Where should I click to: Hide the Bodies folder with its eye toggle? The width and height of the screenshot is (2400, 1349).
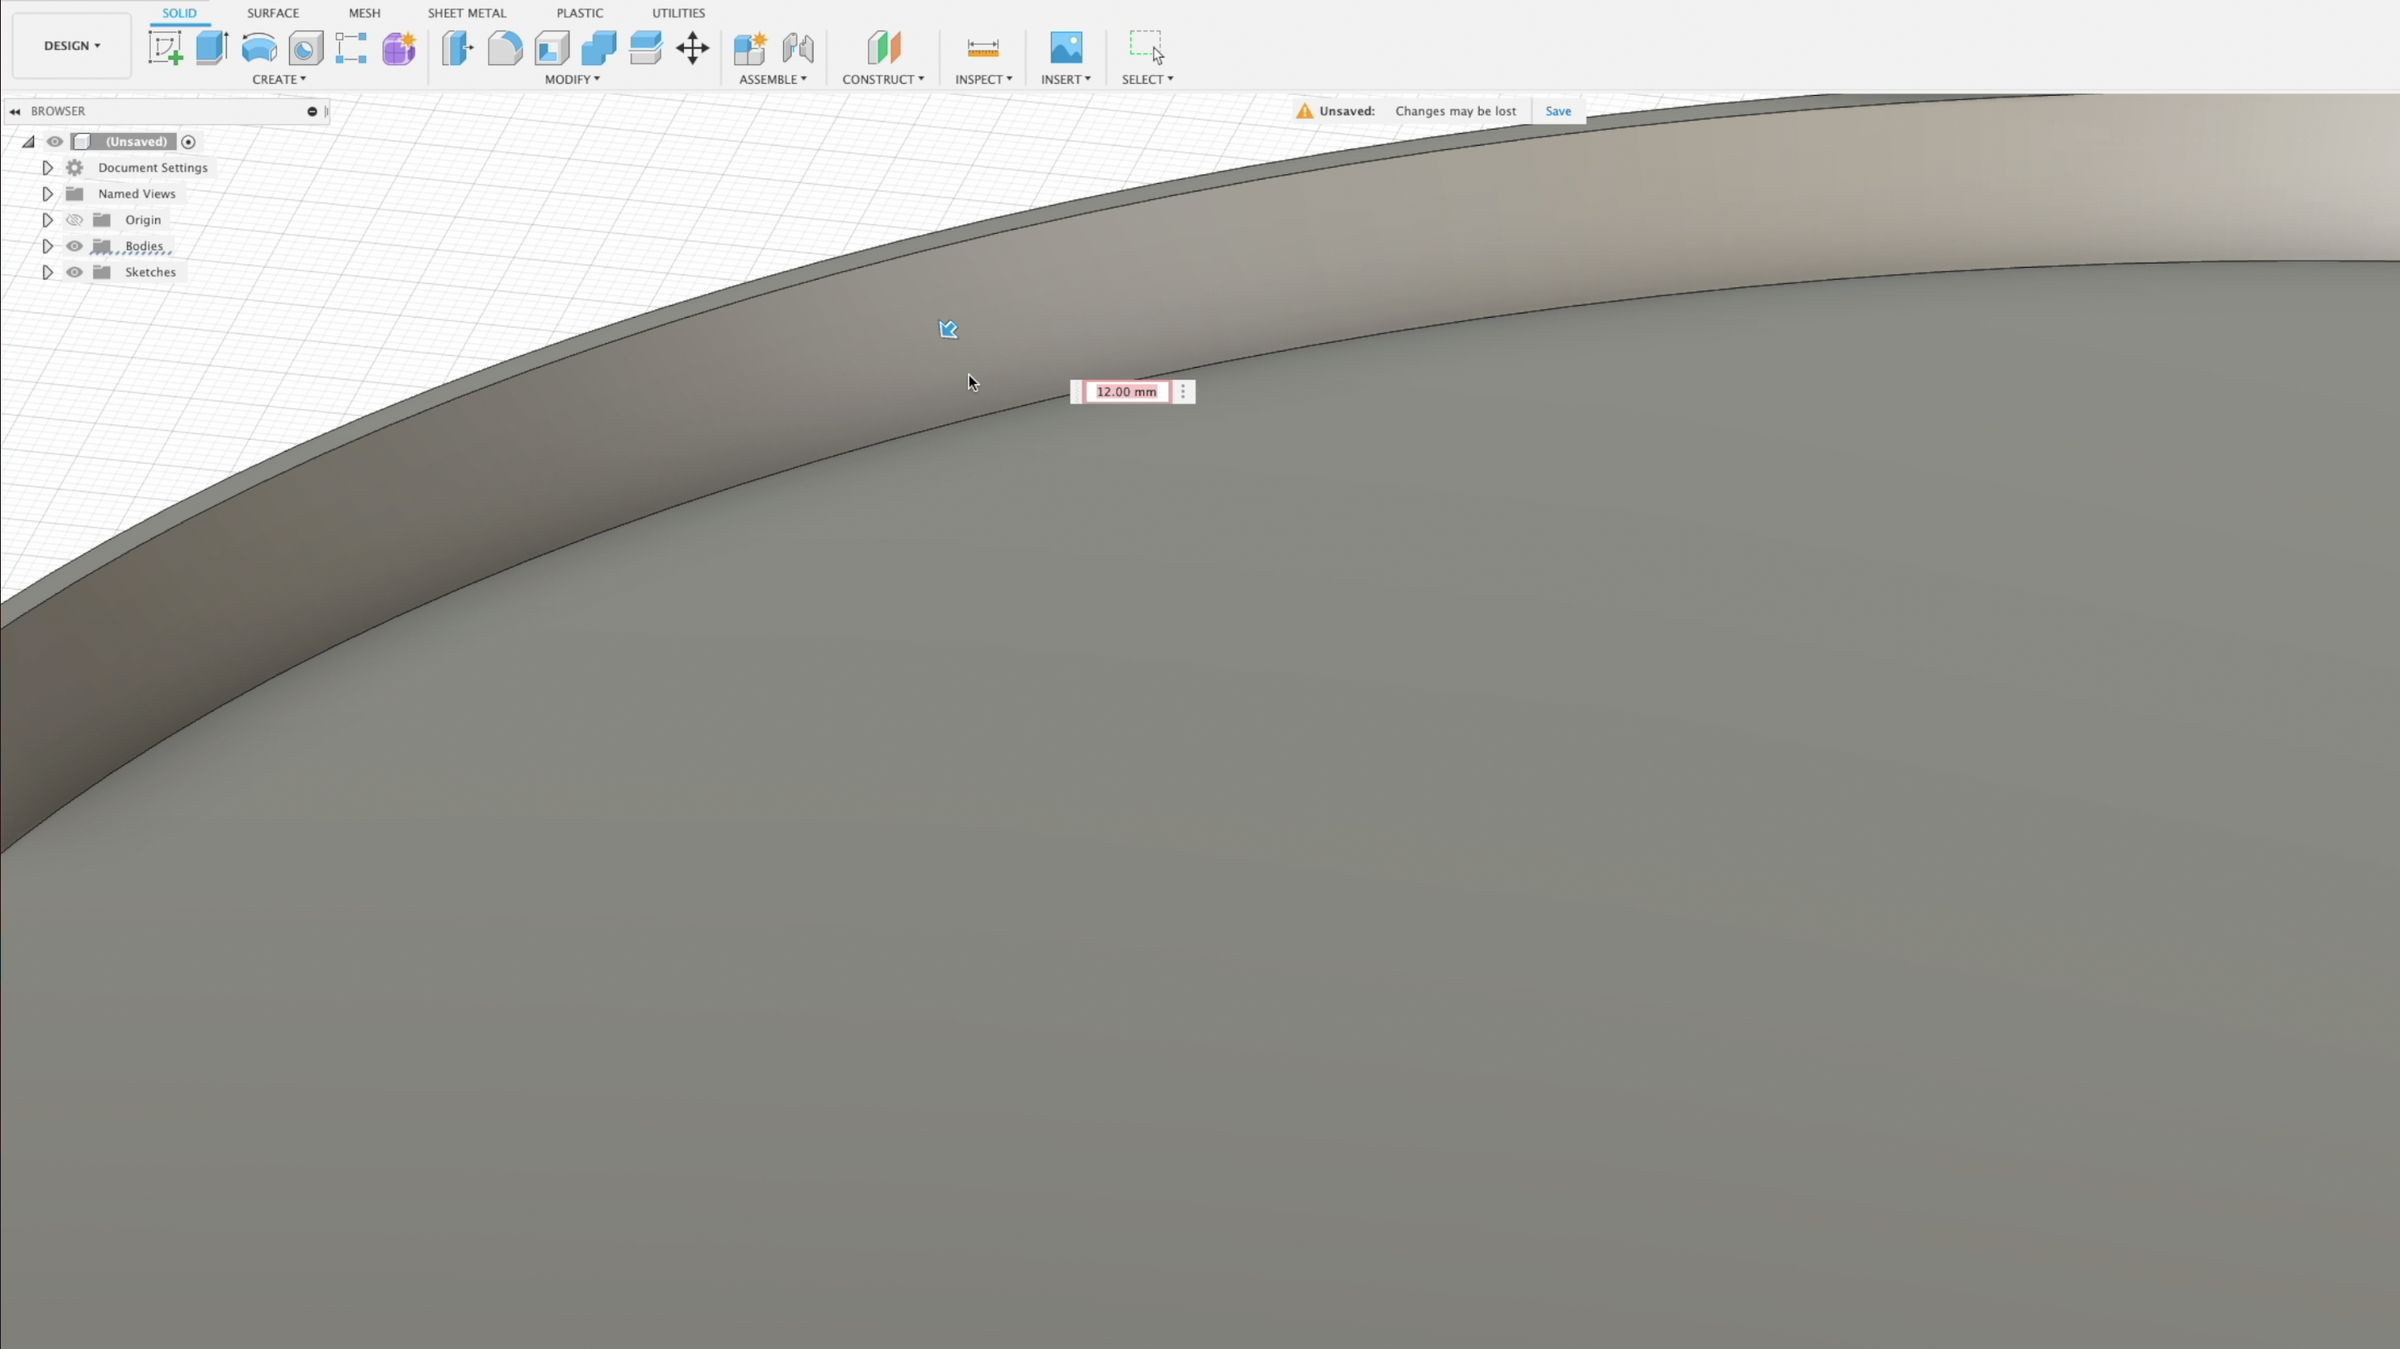(x=74, y=246)
